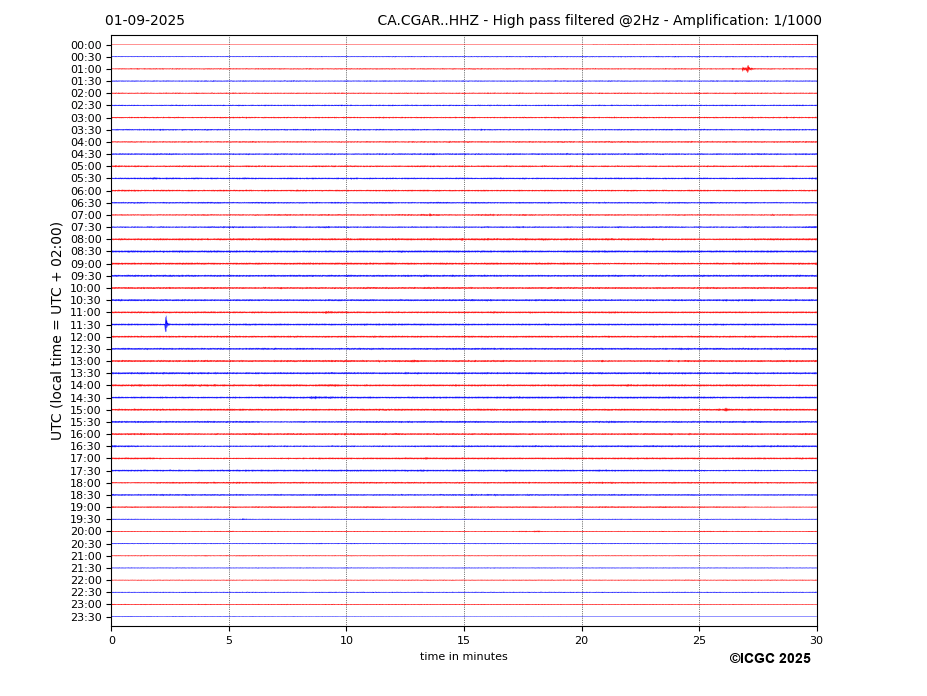Click the faint blue event on 14:30 trace

coord(315,398)
